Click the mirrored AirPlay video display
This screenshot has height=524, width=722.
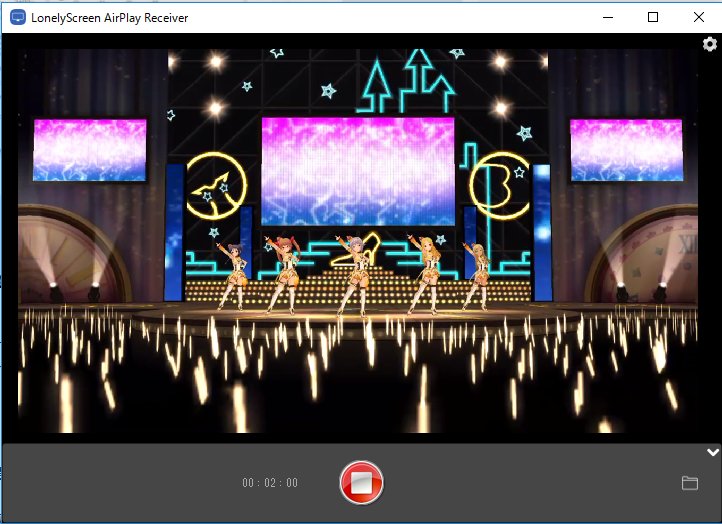[358, 241]
